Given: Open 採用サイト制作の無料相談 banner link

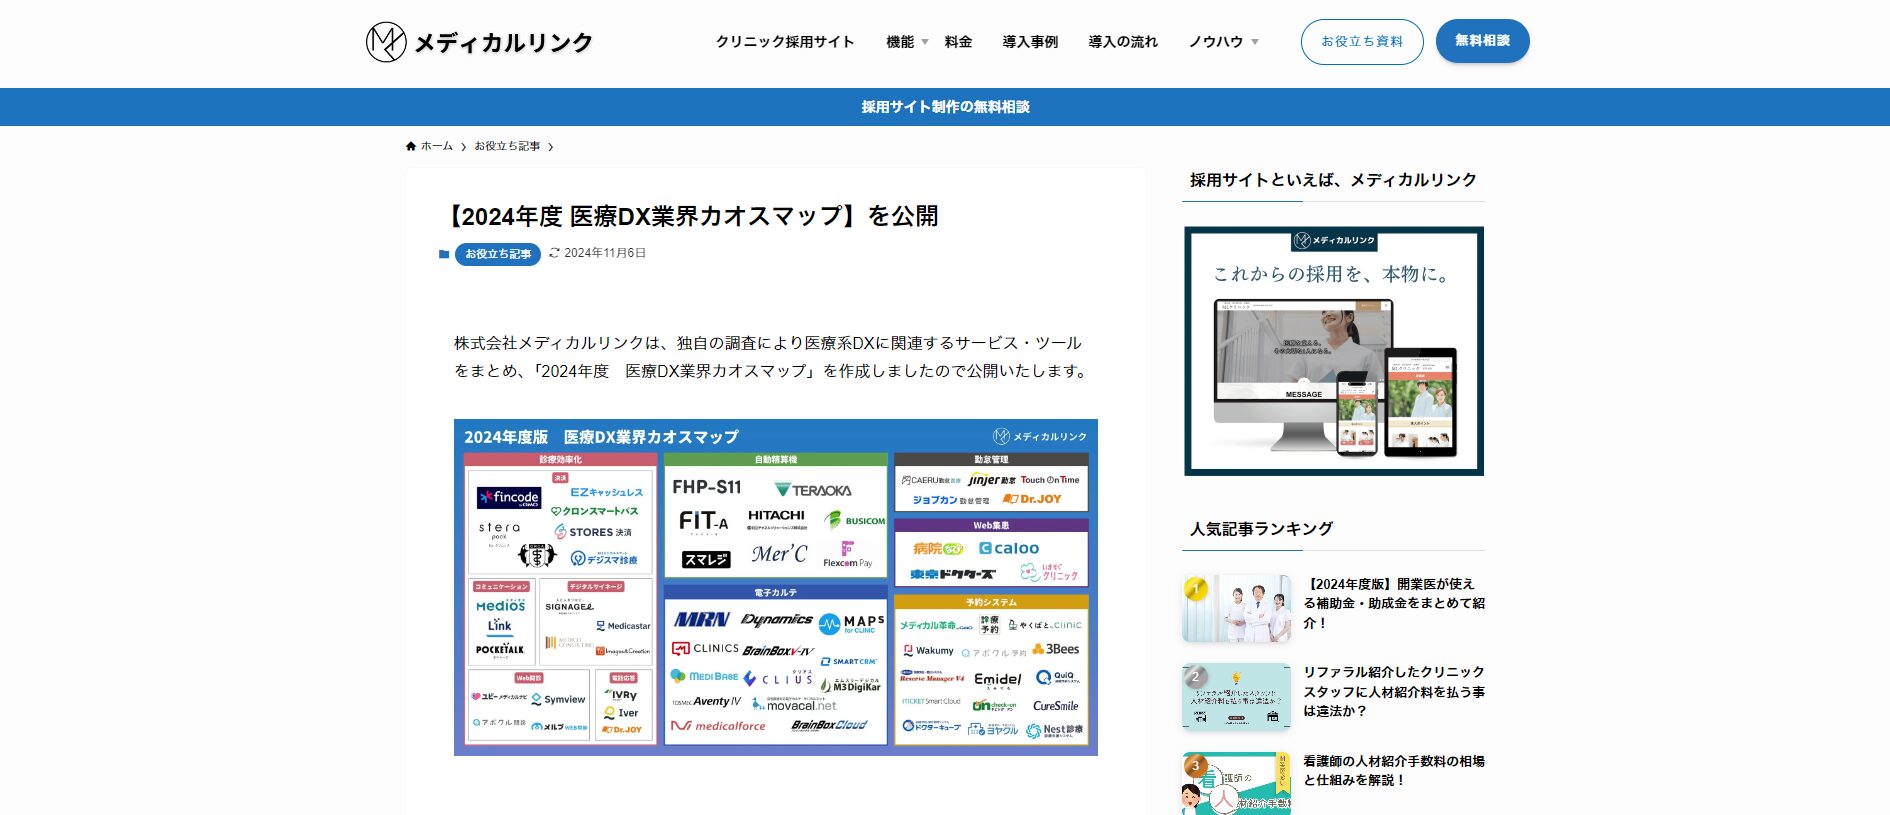Looking at the screenshot, I should coord(945,107).
